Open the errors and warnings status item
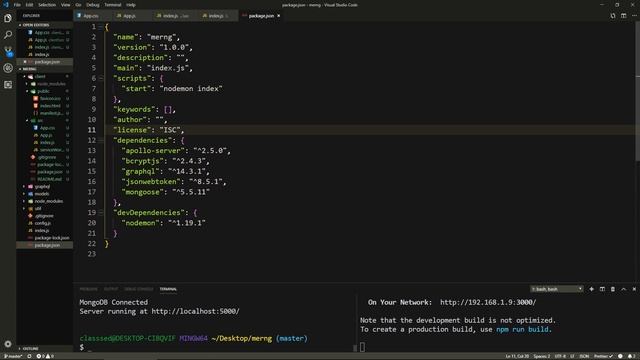 [45, 356]
